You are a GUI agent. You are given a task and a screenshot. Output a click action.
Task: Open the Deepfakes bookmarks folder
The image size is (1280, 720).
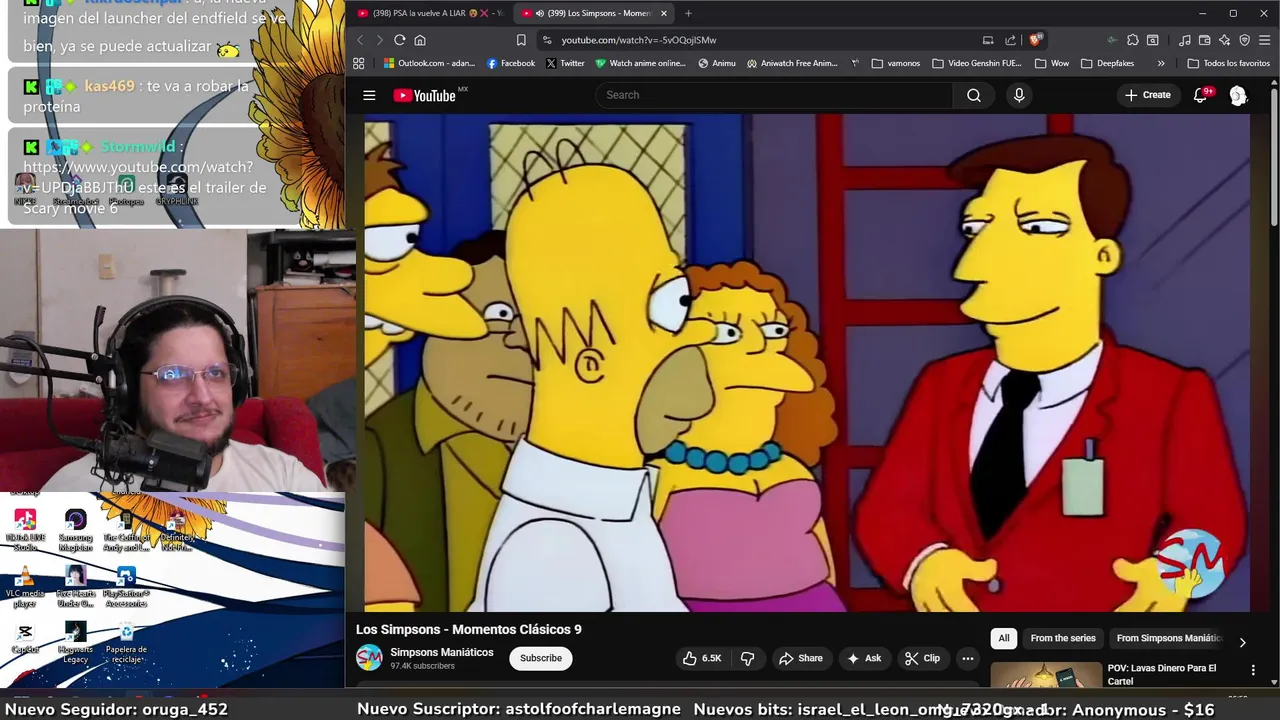click(1108, 63)
